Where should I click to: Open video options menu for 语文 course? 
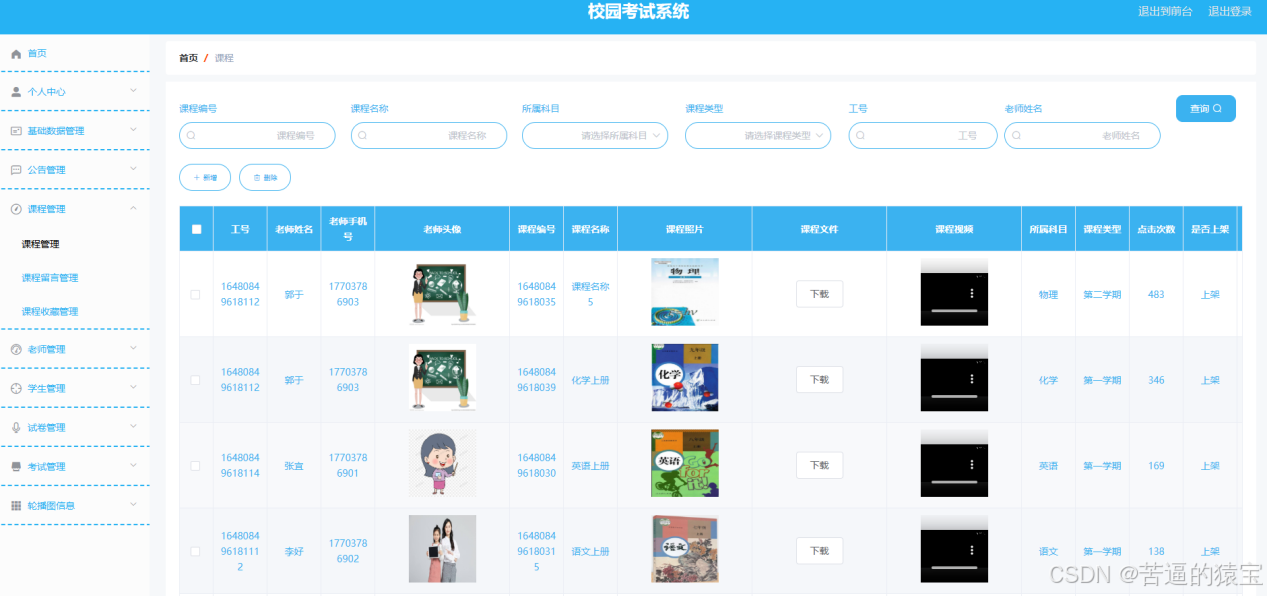point(971,551)
